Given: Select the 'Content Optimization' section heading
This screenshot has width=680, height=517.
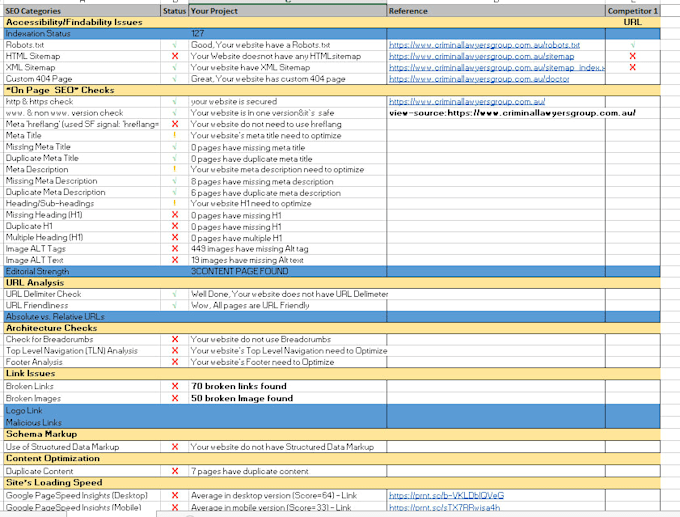Looking at the screenshot, I should [53, 458].
